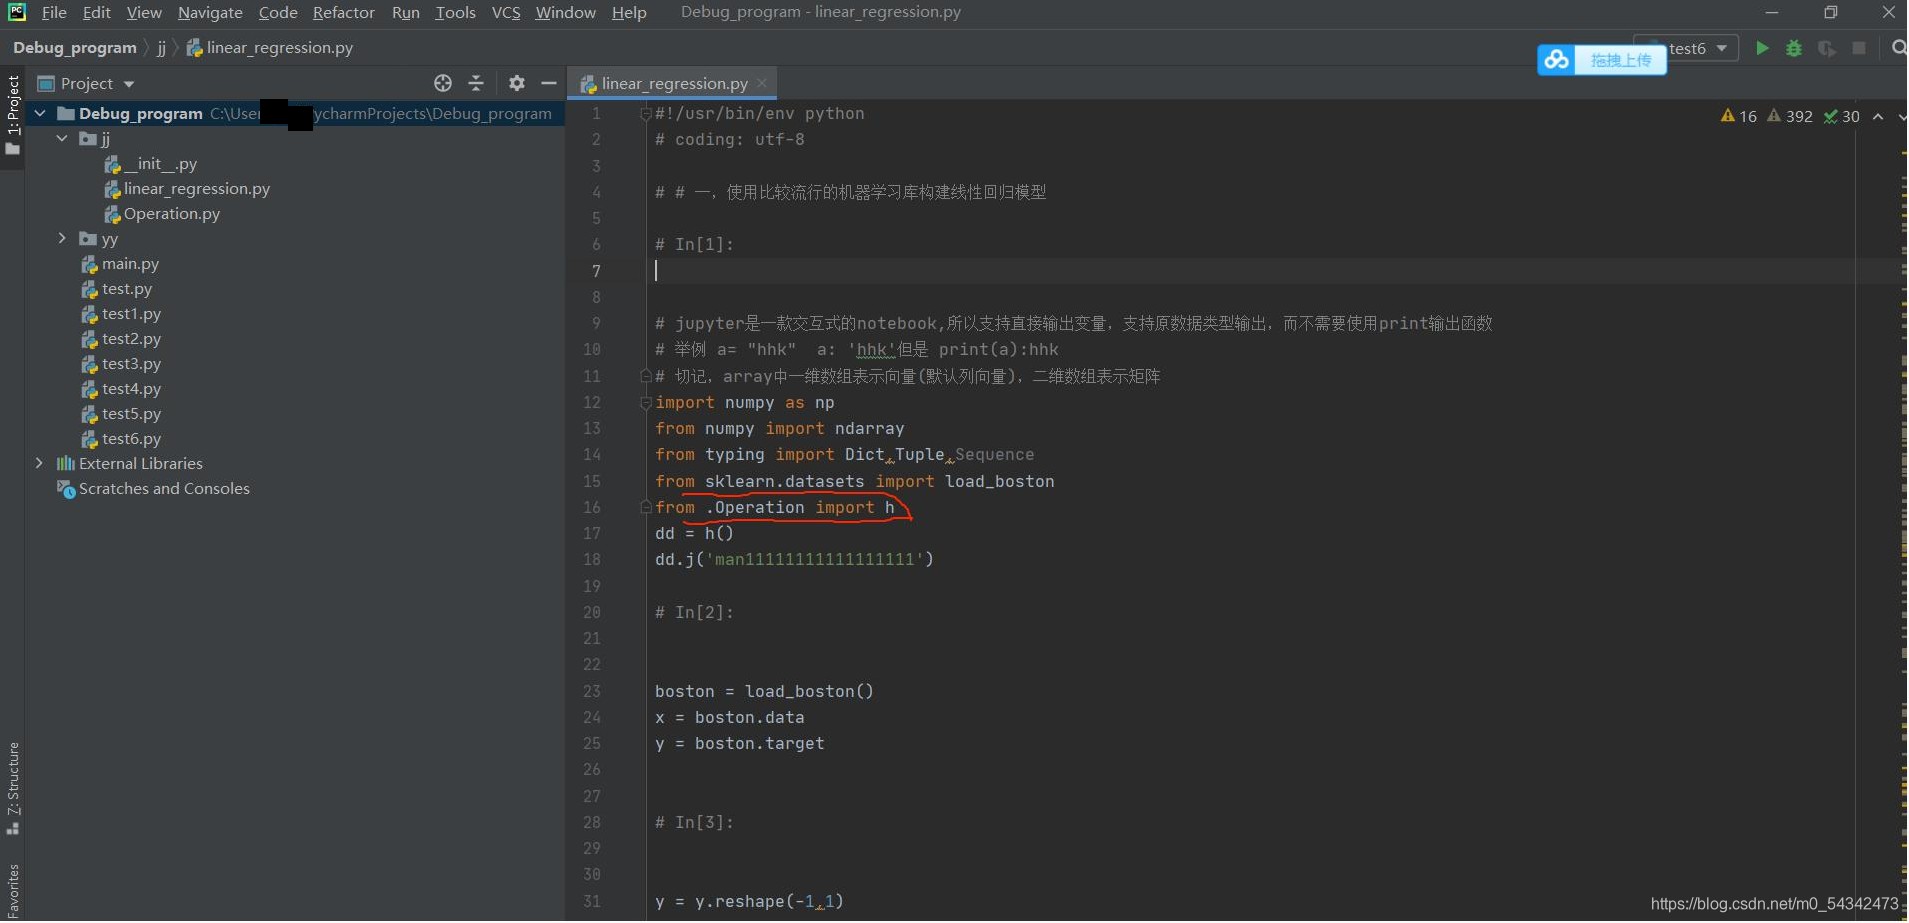Toggle fold marker at line 11 comment

pos(646,376)
